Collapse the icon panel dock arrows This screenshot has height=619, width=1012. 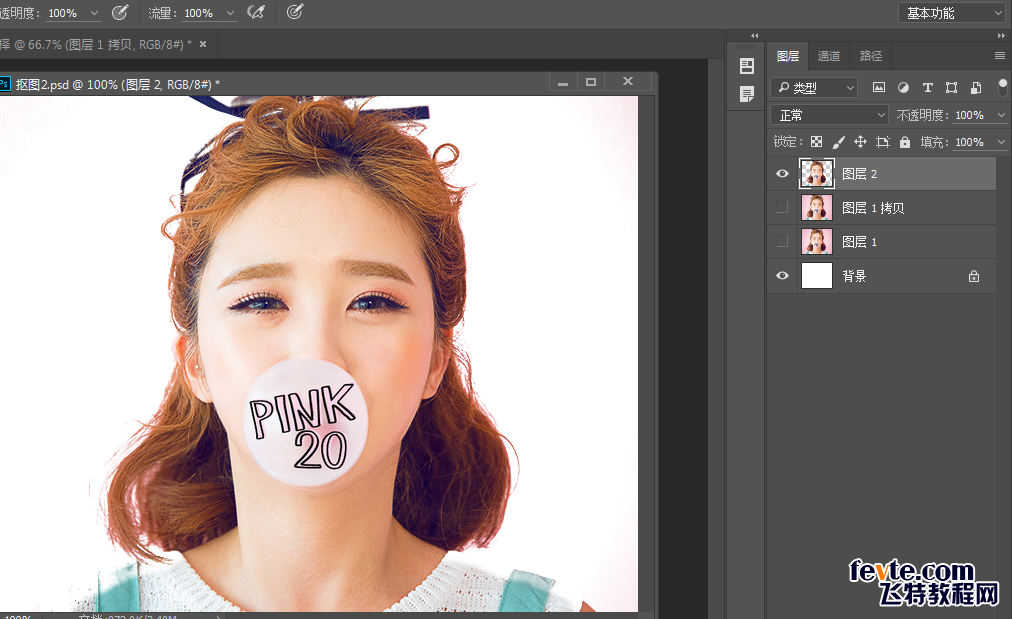754,36
